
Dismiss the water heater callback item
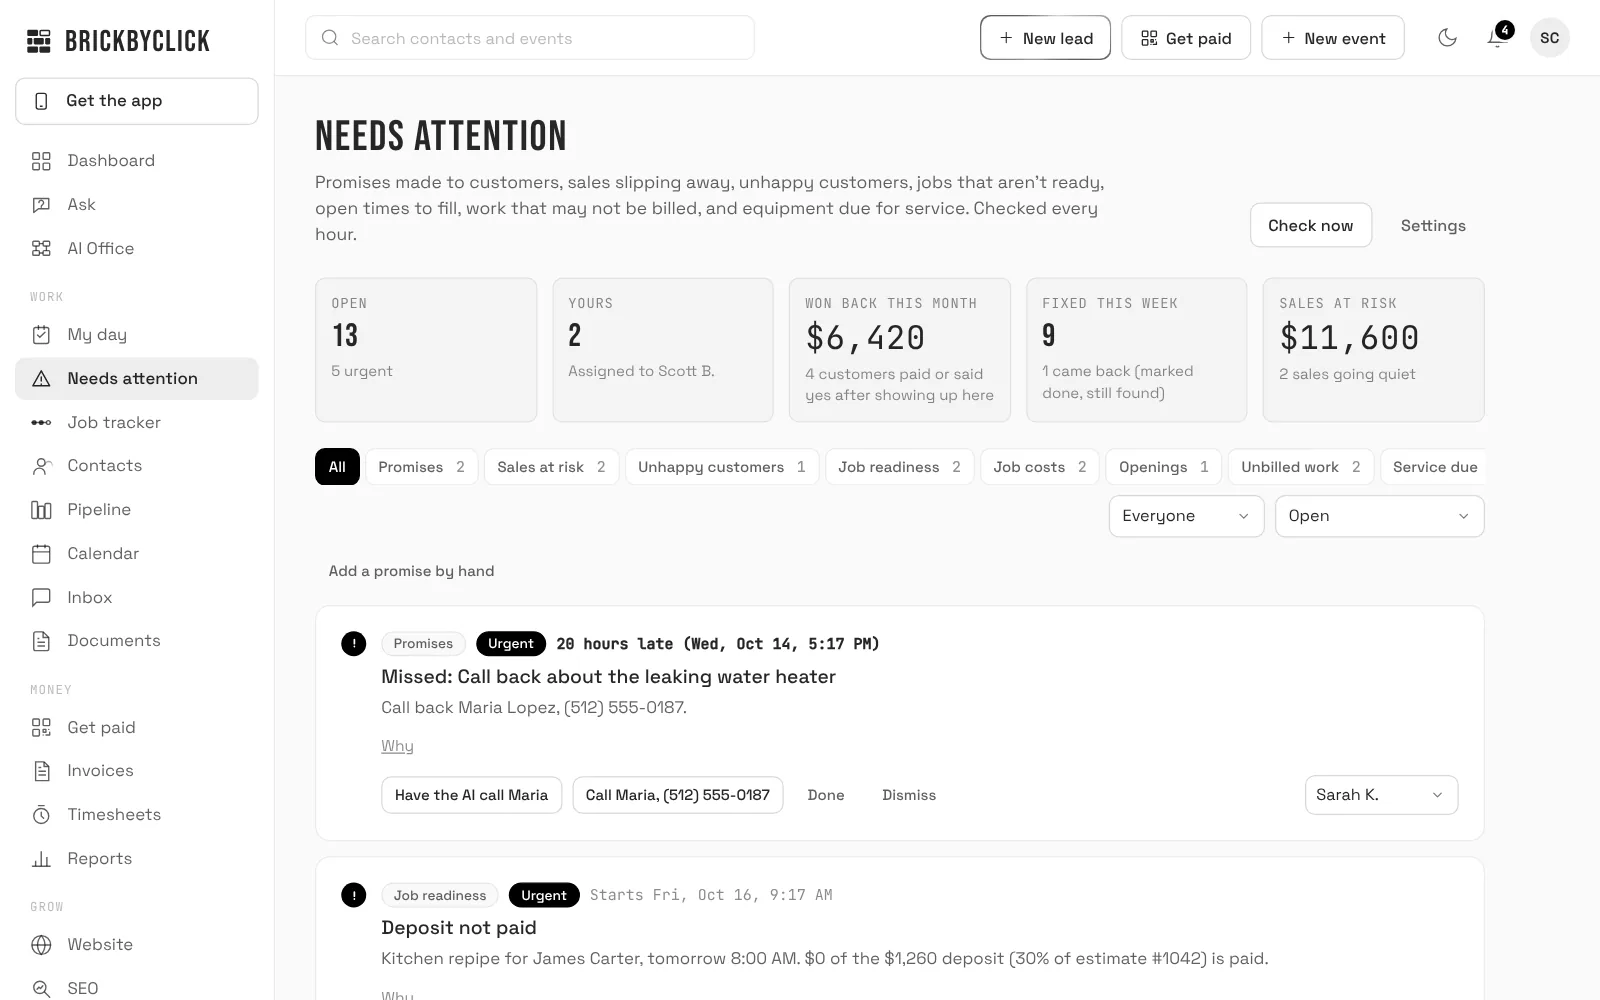pos(909,795)
